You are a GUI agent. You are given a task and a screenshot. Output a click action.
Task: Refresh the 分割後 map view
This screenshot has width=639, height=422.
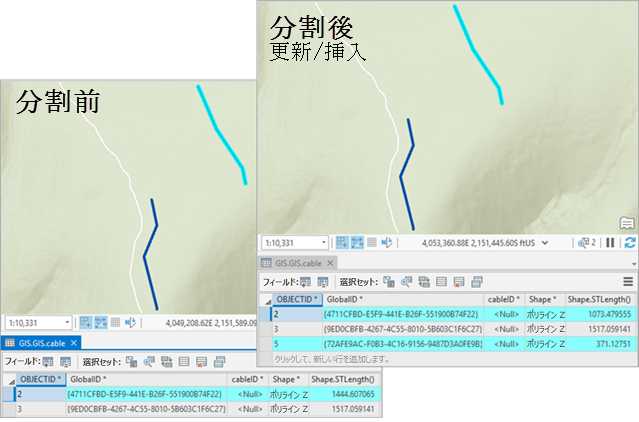point(629,243)
